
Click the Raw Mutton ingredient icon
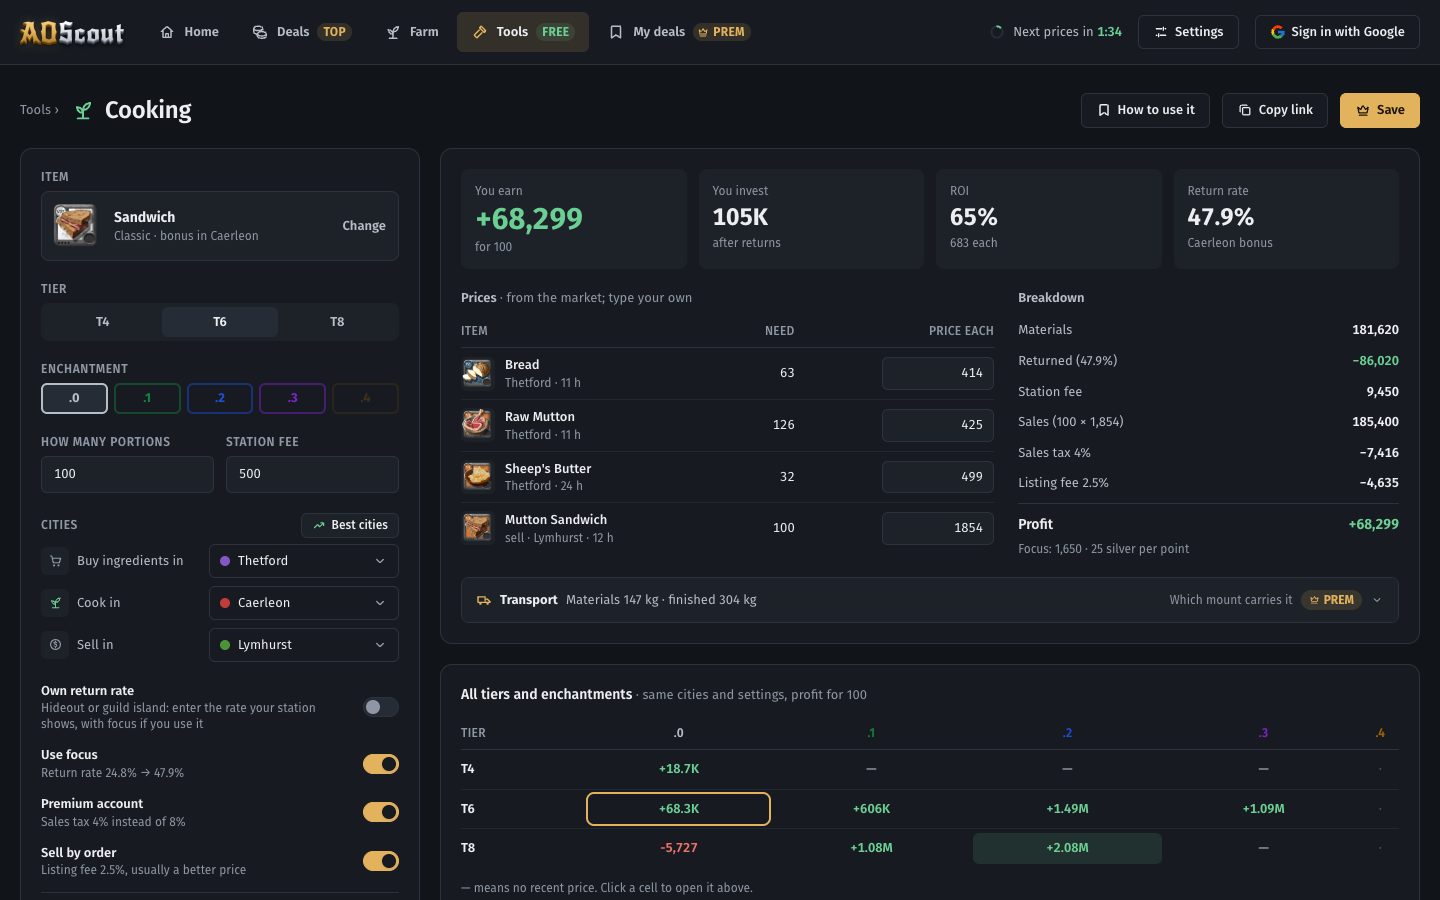tap(477, 425)
